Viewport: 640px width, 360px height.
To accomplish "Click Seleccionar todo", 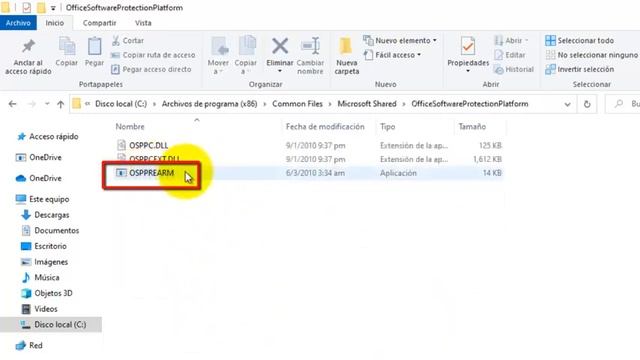I will (x=580, y=40).
